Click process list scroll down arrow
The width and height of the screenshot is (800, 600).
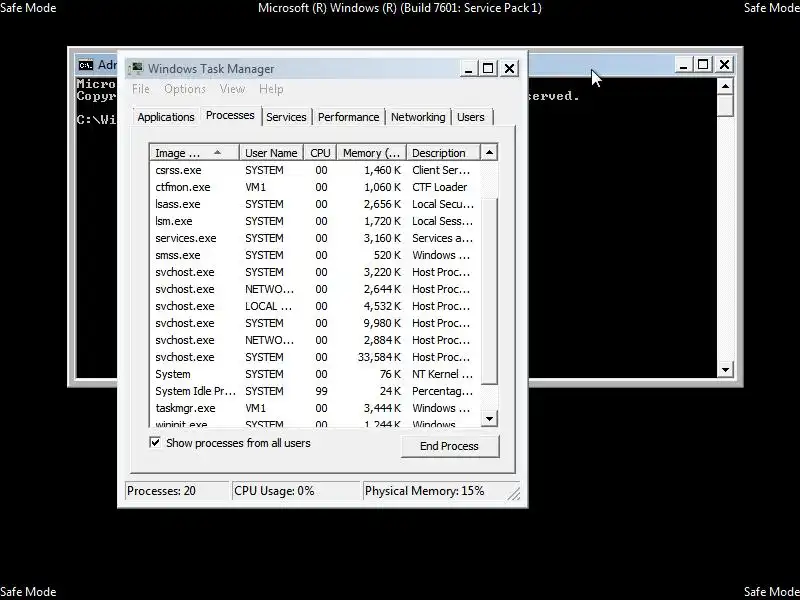pyautogui.click(x=489, y=419)
